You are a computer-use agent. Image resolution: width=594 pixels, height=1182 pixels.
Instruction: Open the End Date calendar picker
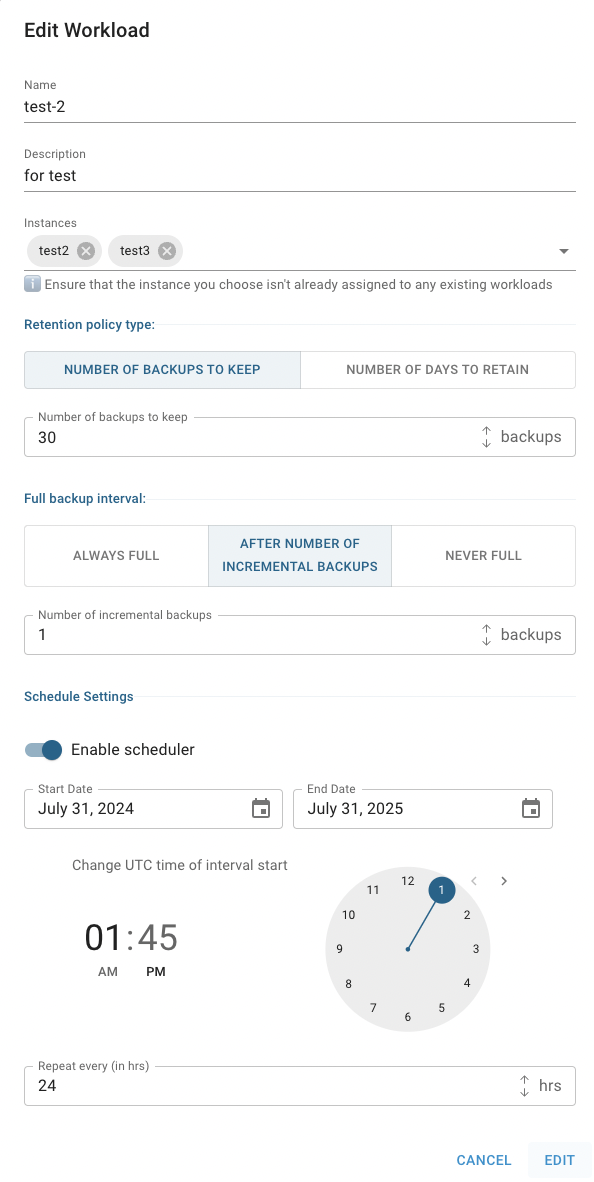tap(531, 808)
